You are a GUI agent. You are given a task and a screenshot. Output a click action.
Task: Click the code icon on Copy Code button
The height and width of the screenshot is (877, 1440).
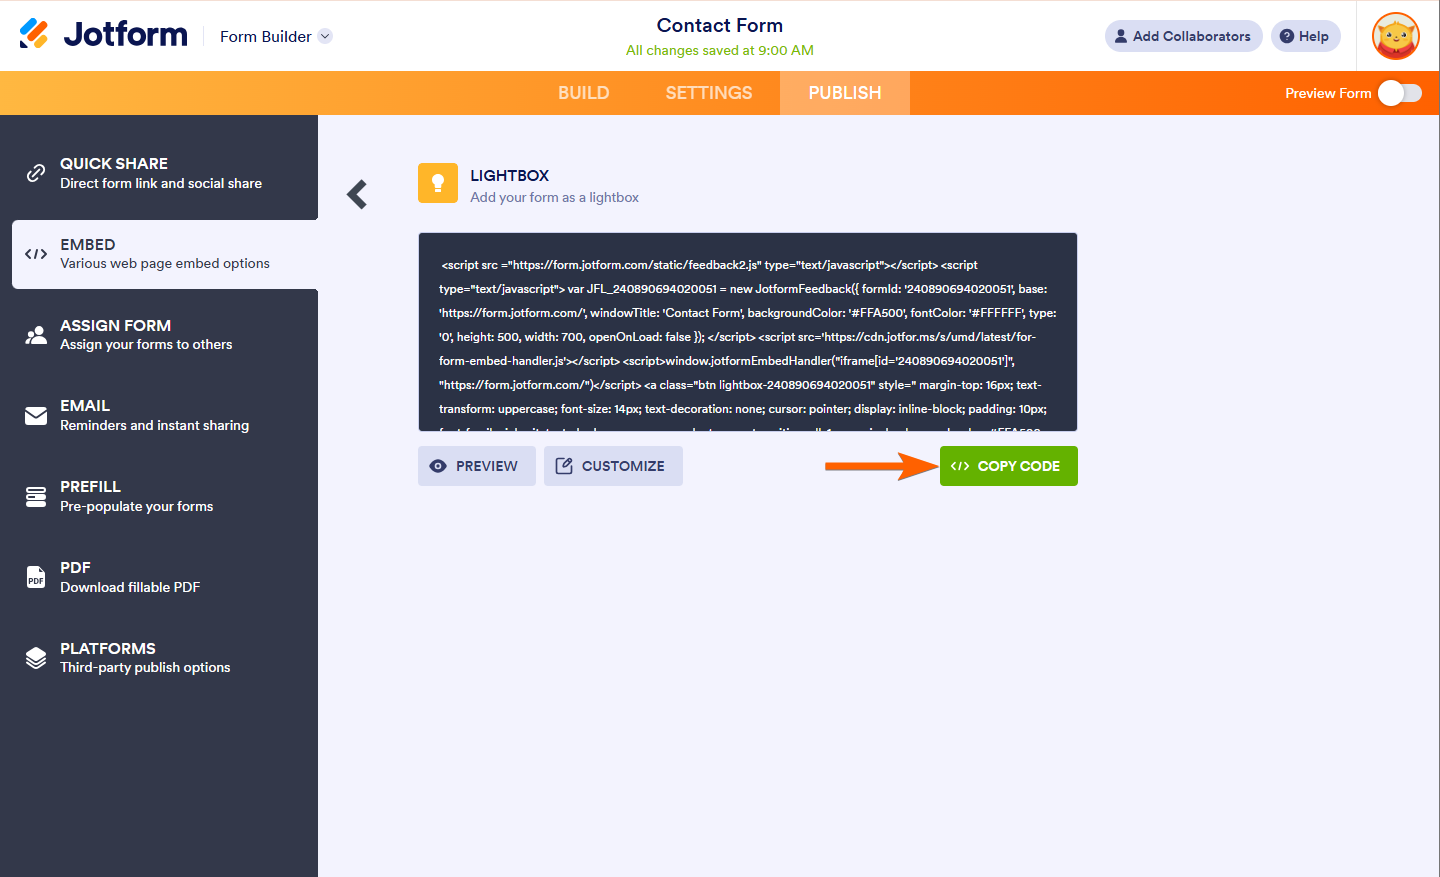click(x=960, y=466)
